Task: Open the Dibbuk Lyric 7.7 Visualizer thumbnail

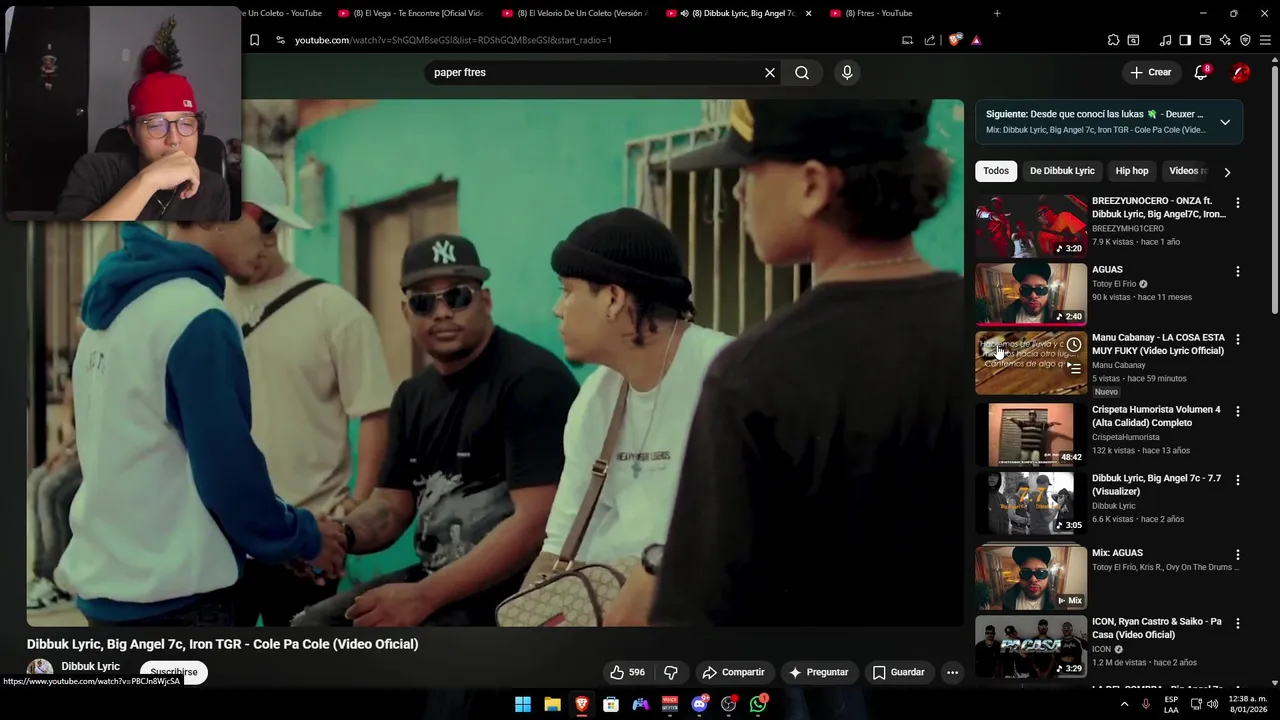Action: (x=1031, y=504)
